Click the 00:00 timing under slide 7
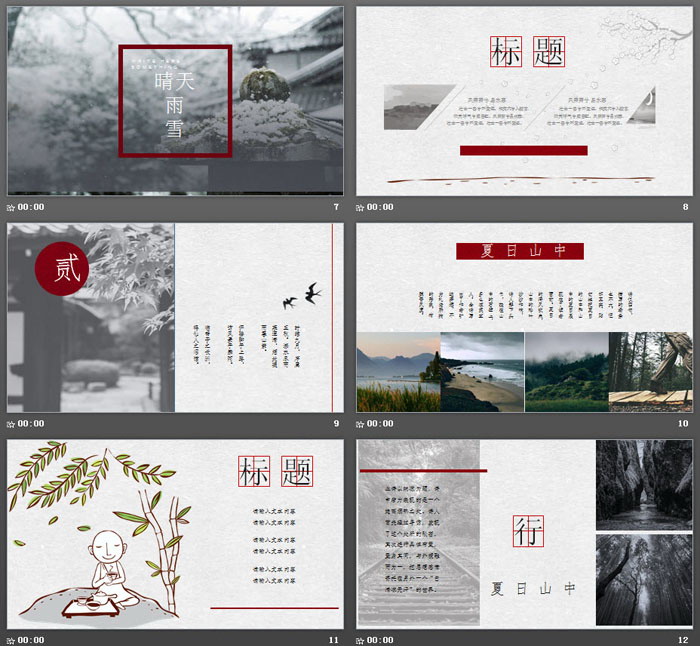Screen dimensions: 700x646 (31, 207)
